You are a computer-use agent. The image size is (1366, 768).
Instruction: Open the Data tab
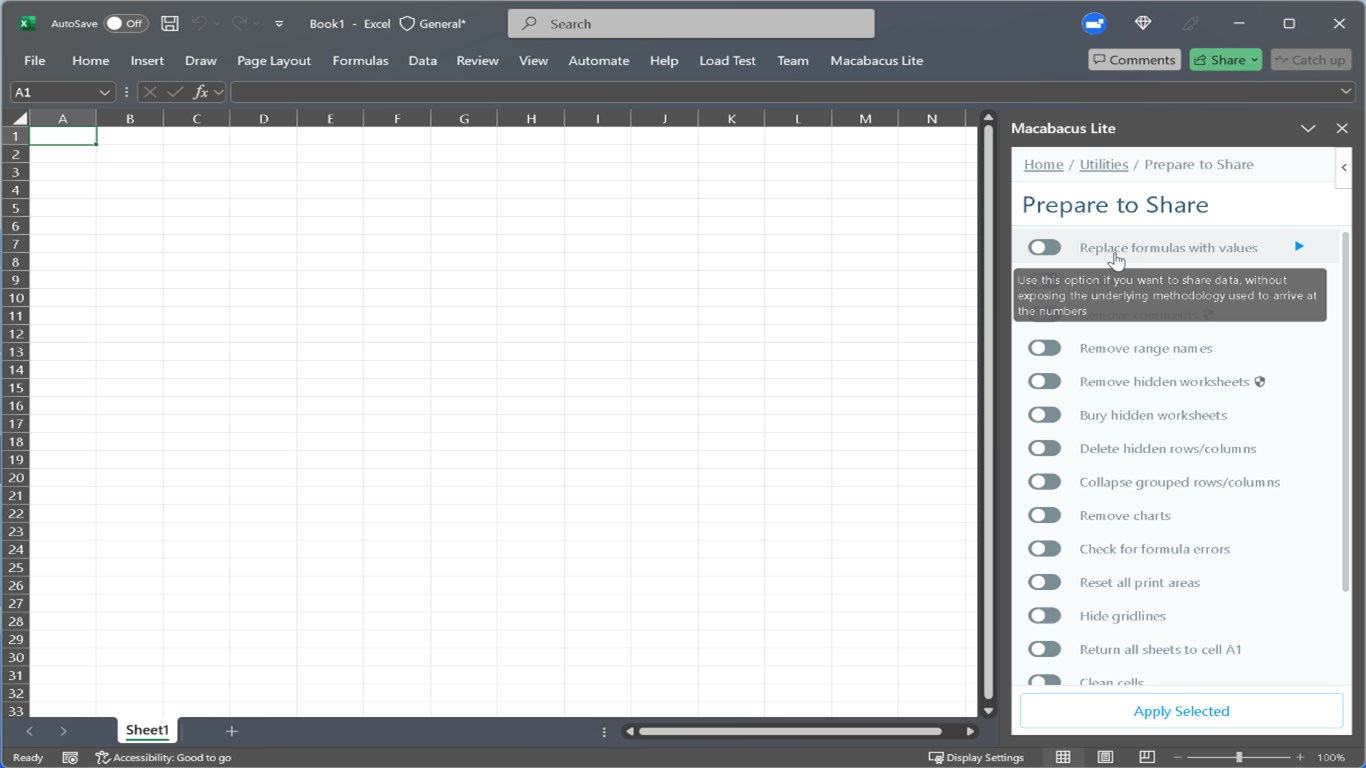(422, 60)
